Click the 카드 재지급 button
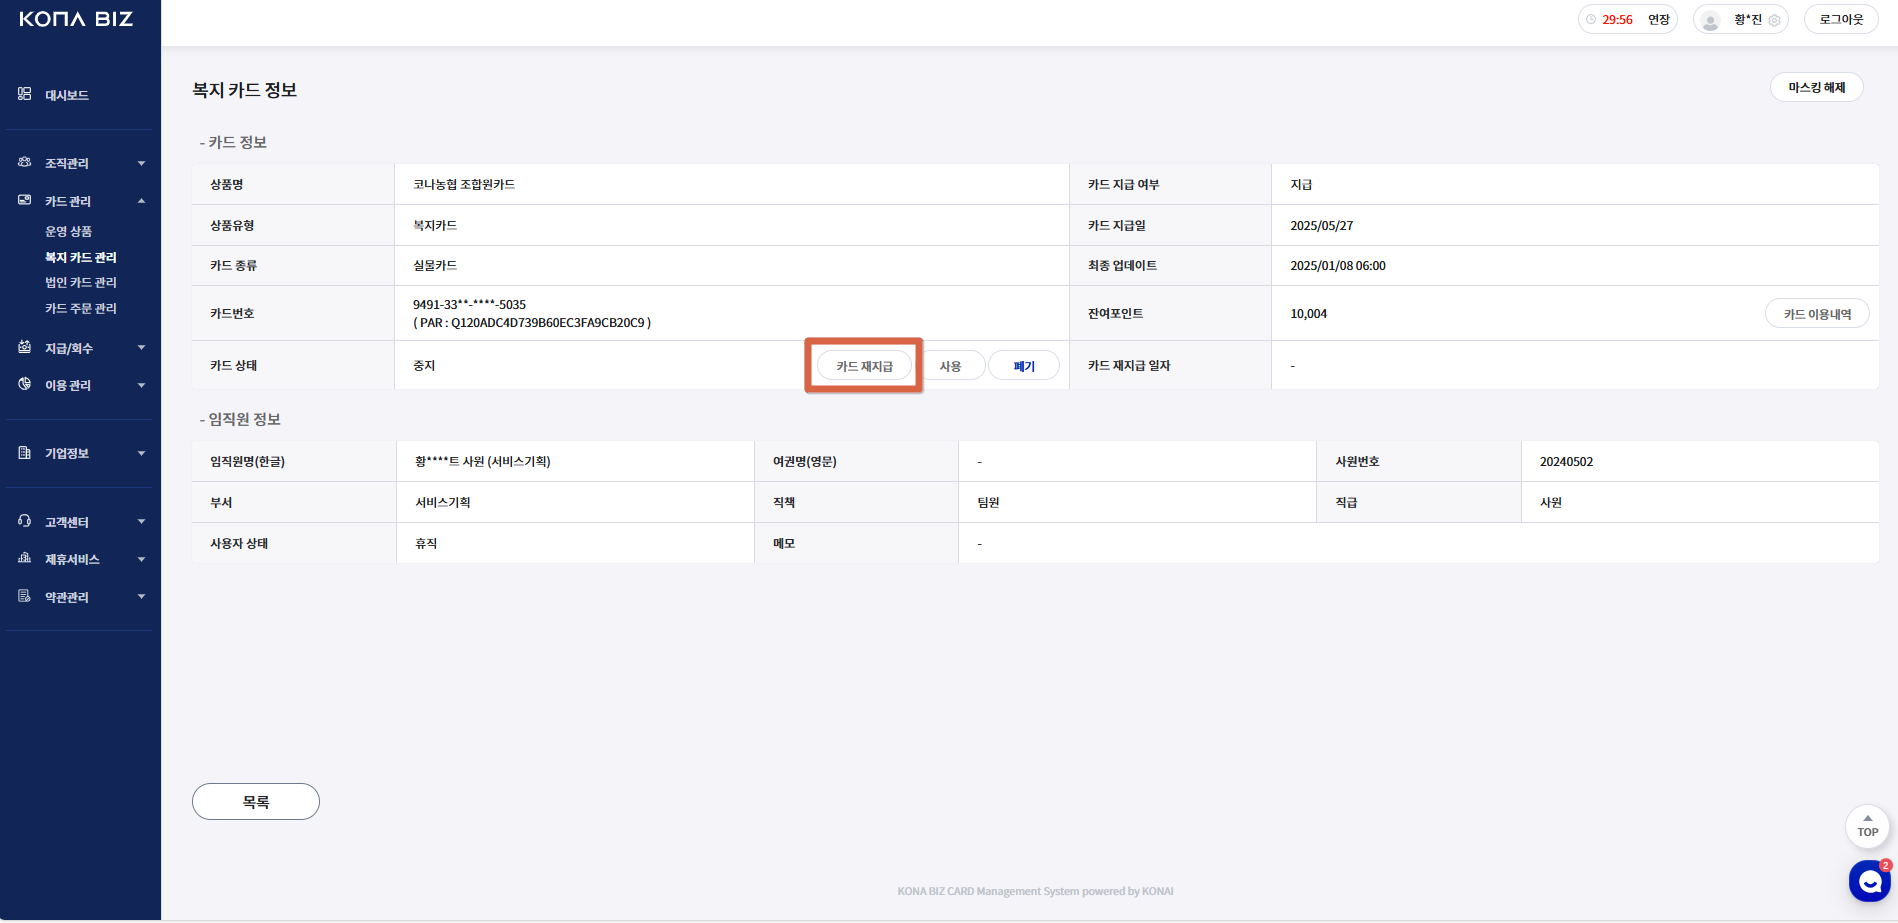This screenshot has width=1898, height=923. point(864,366)
